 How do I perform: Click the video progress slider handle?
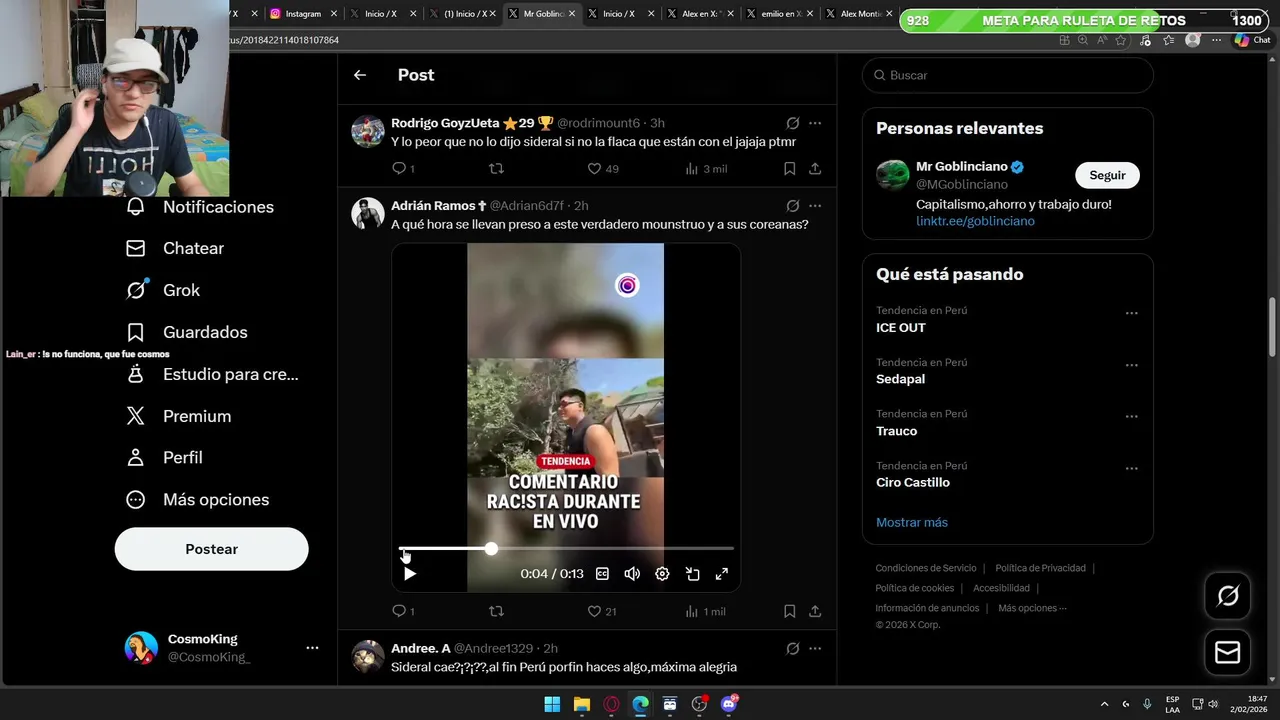(x=491, y=548)
